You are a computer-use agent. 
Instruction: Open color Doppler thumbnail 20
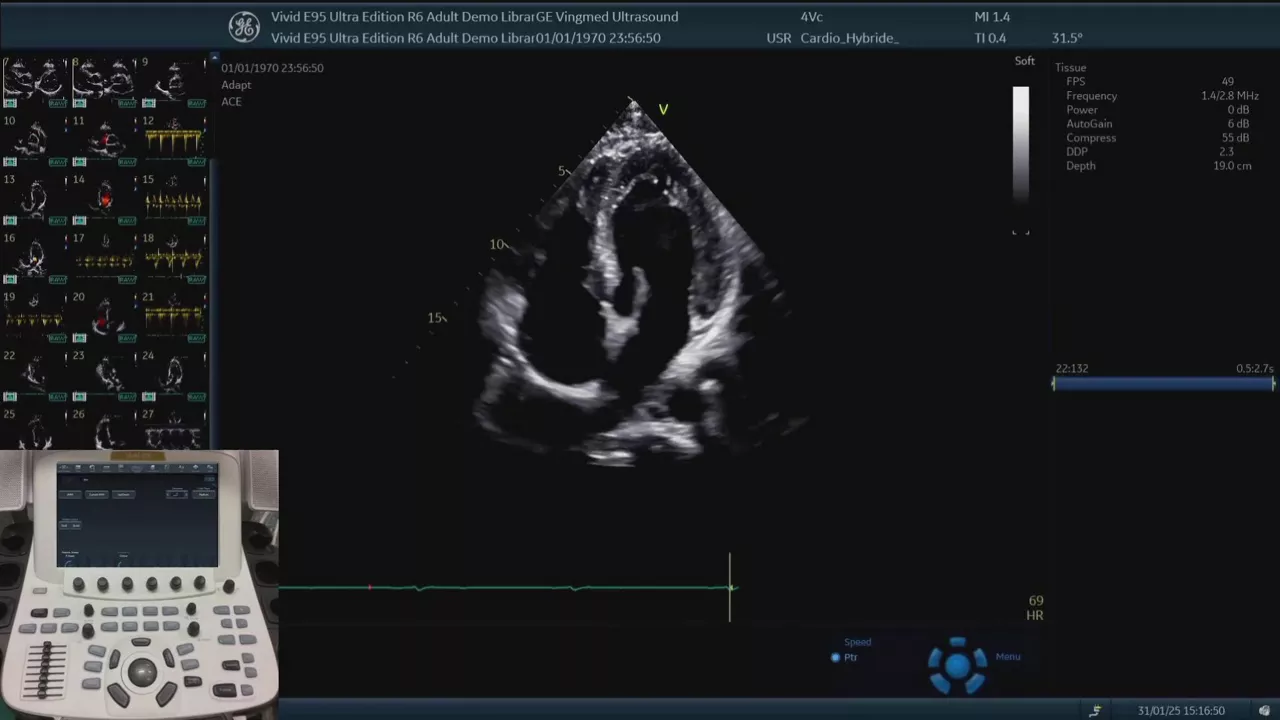[x=105, y=316]
